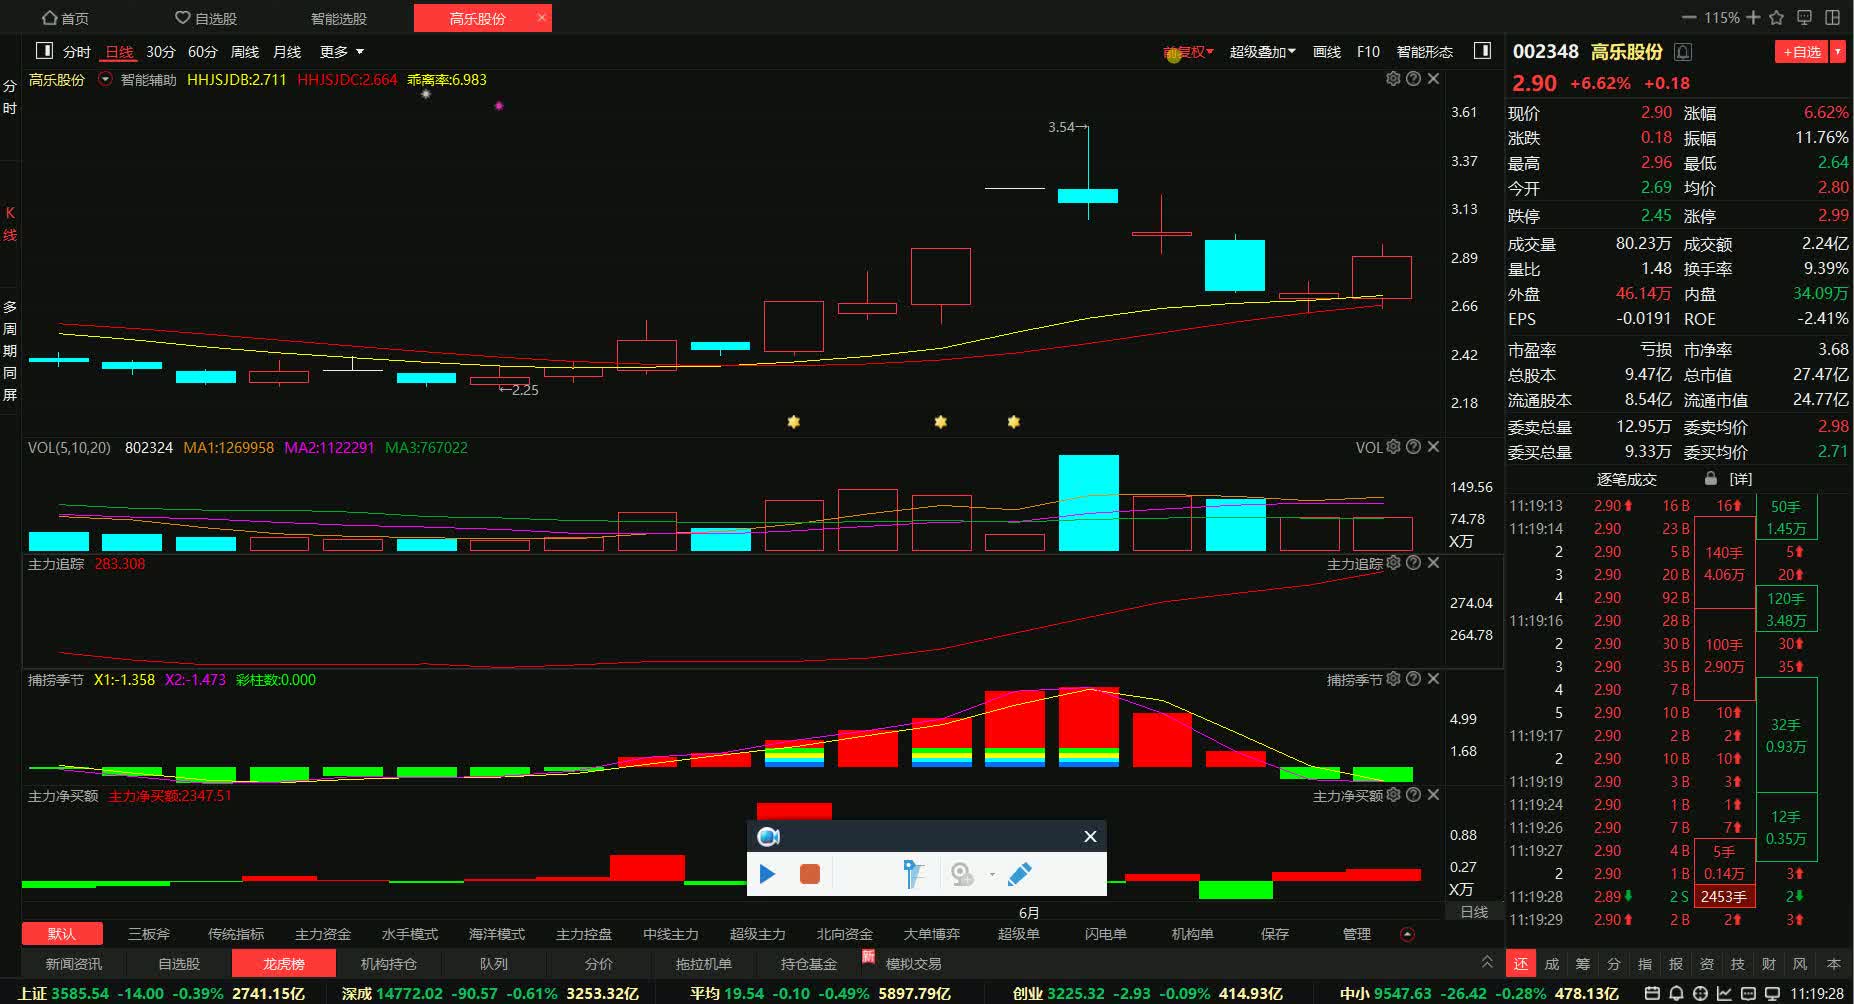Toggle right sidebar panel icon beside 智能形态
The image size is (1854, 1004).
pyautogui.click(x=1483, y=51)
